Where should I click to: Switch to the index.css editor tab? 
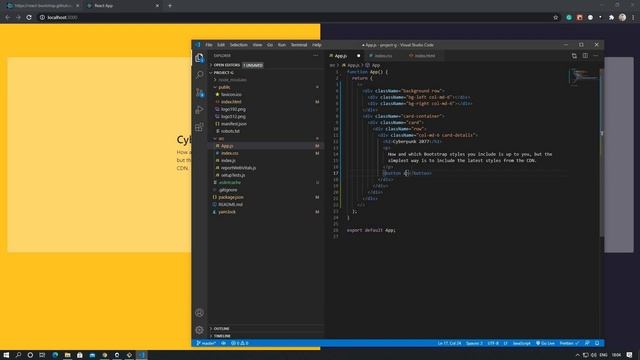point(383,56)
